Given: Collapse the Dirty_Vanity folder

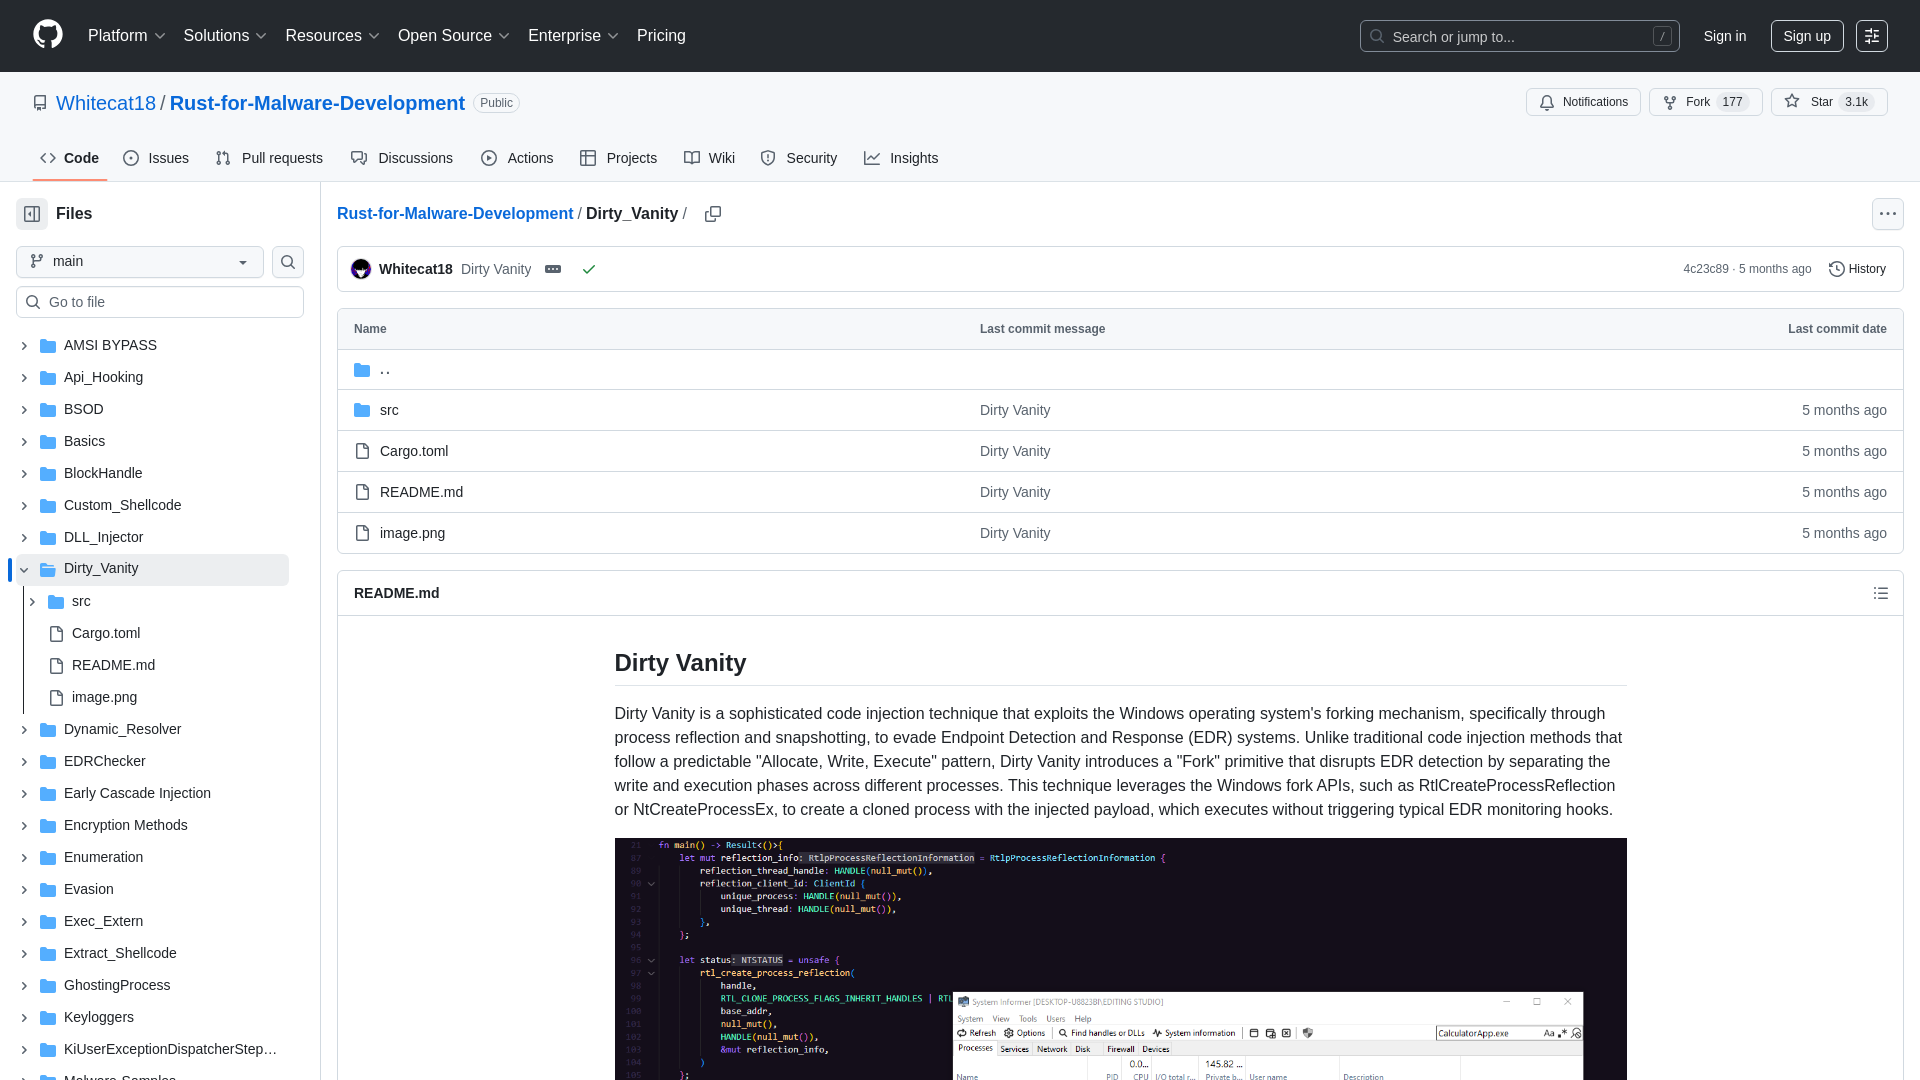Looking at the screenshot, I should click(23, 569).
